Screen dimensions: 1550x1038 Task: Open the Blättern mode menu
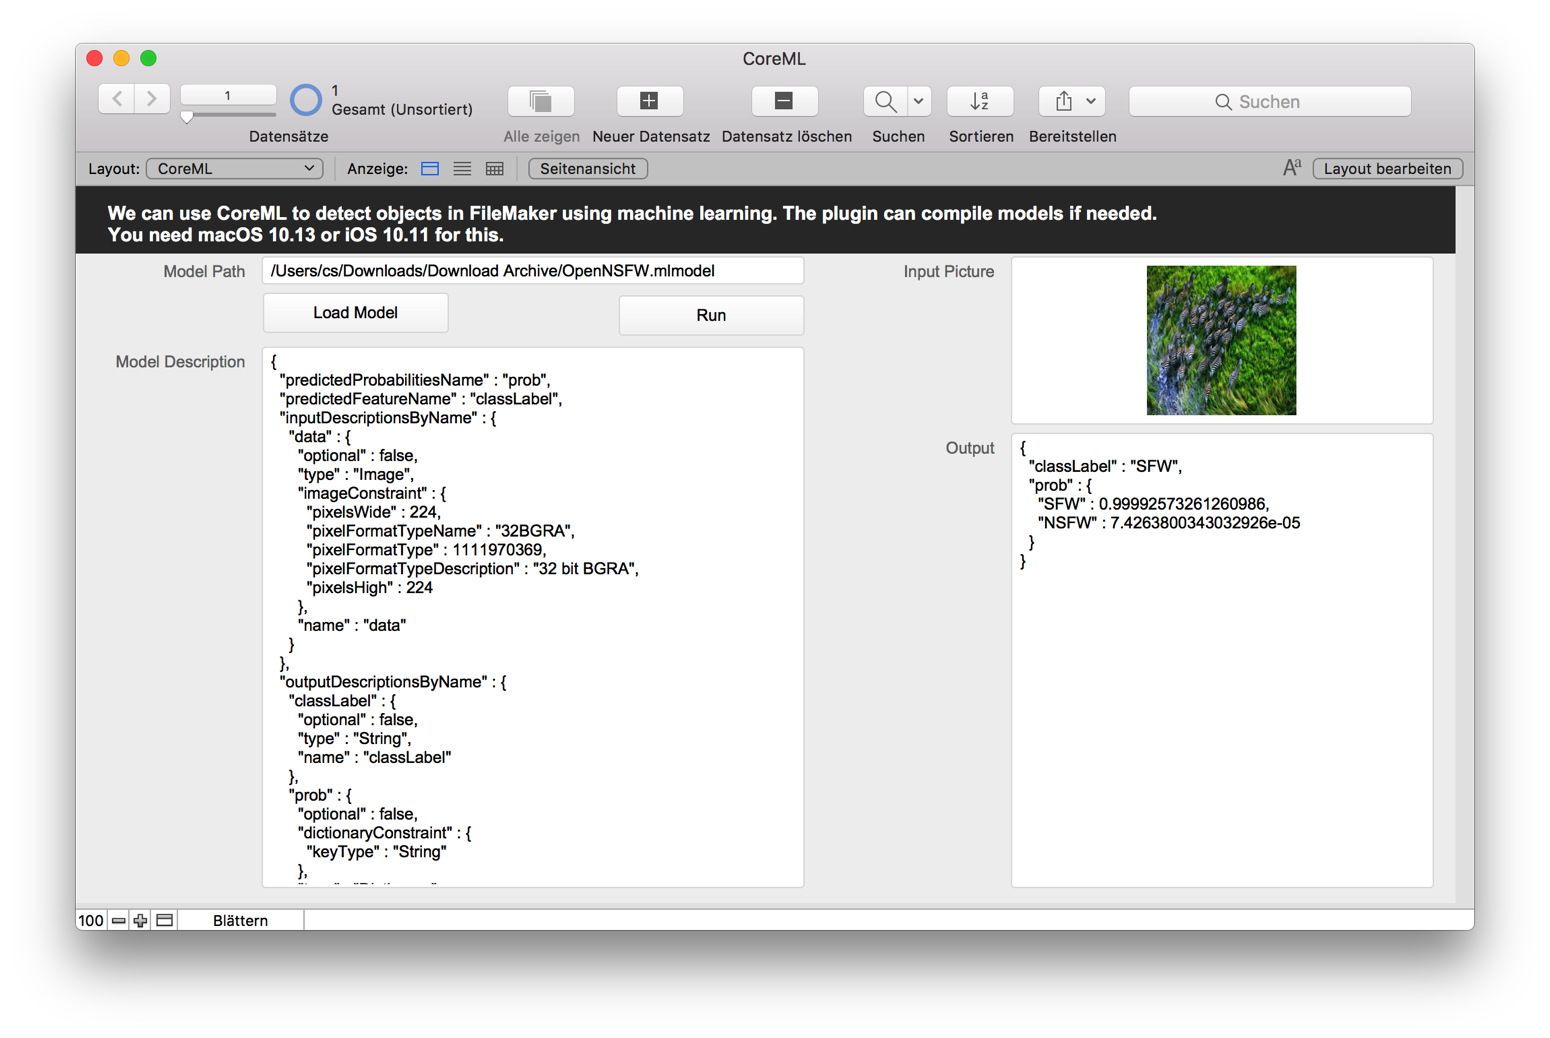pos(240,921)
